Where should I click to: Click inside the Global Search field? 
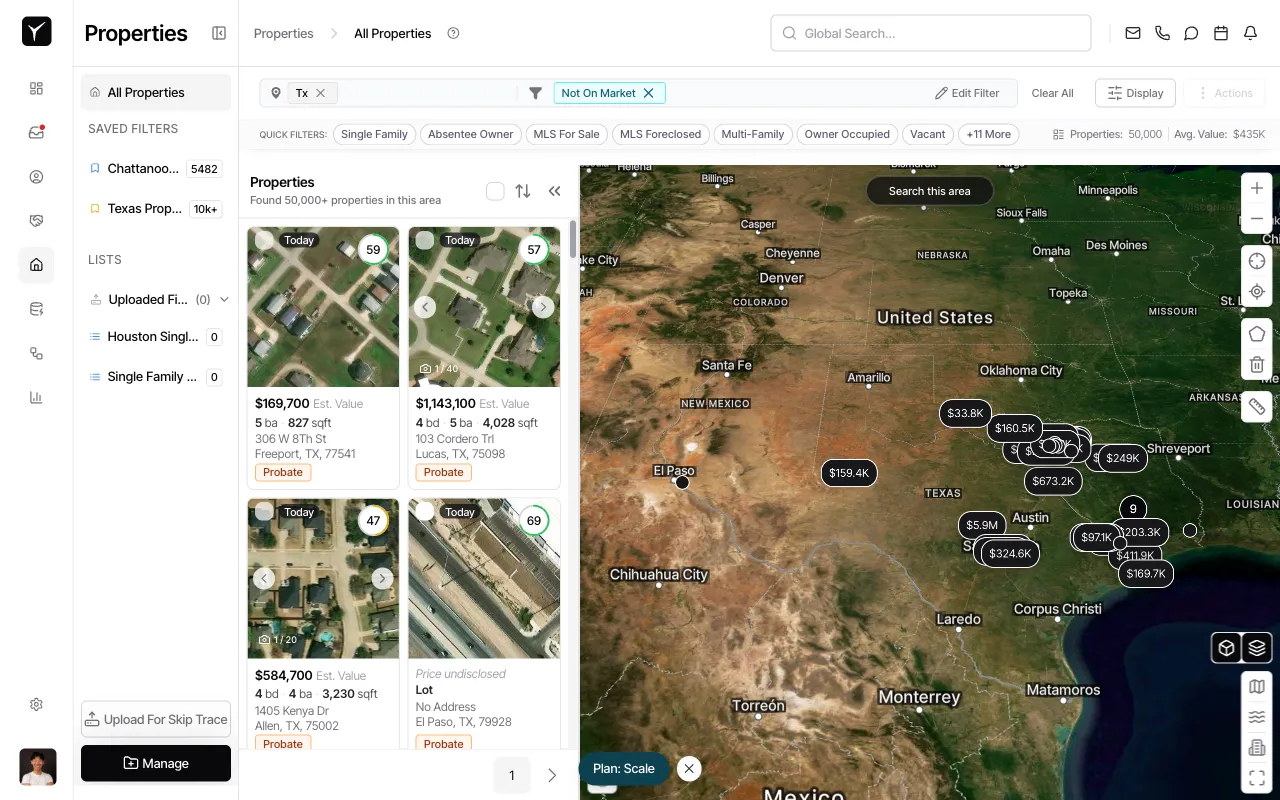coord(930,33)
